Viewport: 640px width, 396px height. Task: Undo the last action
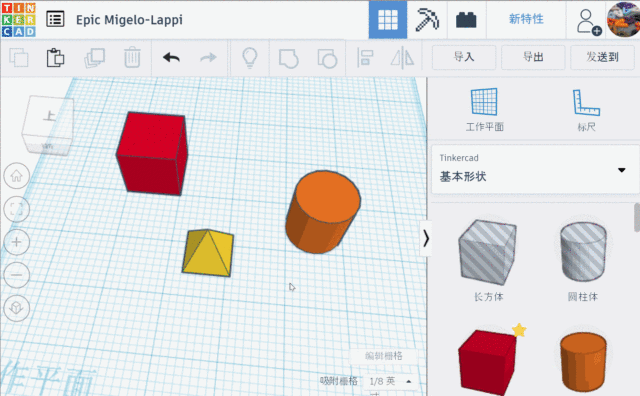click(171, 58)
